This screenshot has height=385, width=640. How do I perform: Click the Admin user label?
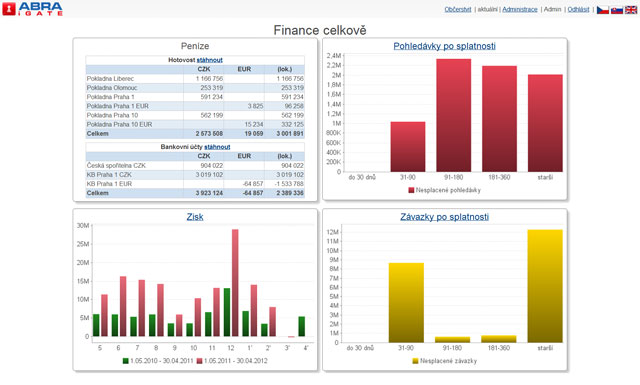tap(553, 9)
